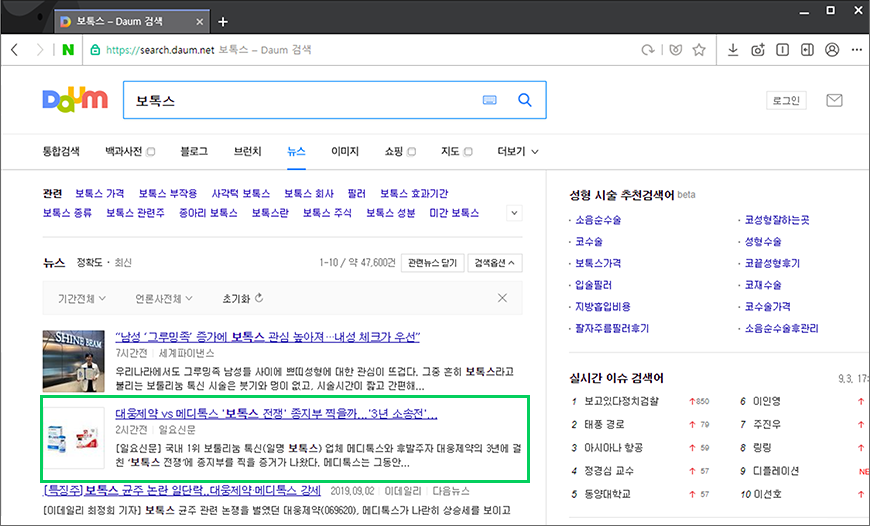This screenshot has width=870, height=526.
Task: Click recommended keyword 코끝성형후기
Action: tap(772, 263)
